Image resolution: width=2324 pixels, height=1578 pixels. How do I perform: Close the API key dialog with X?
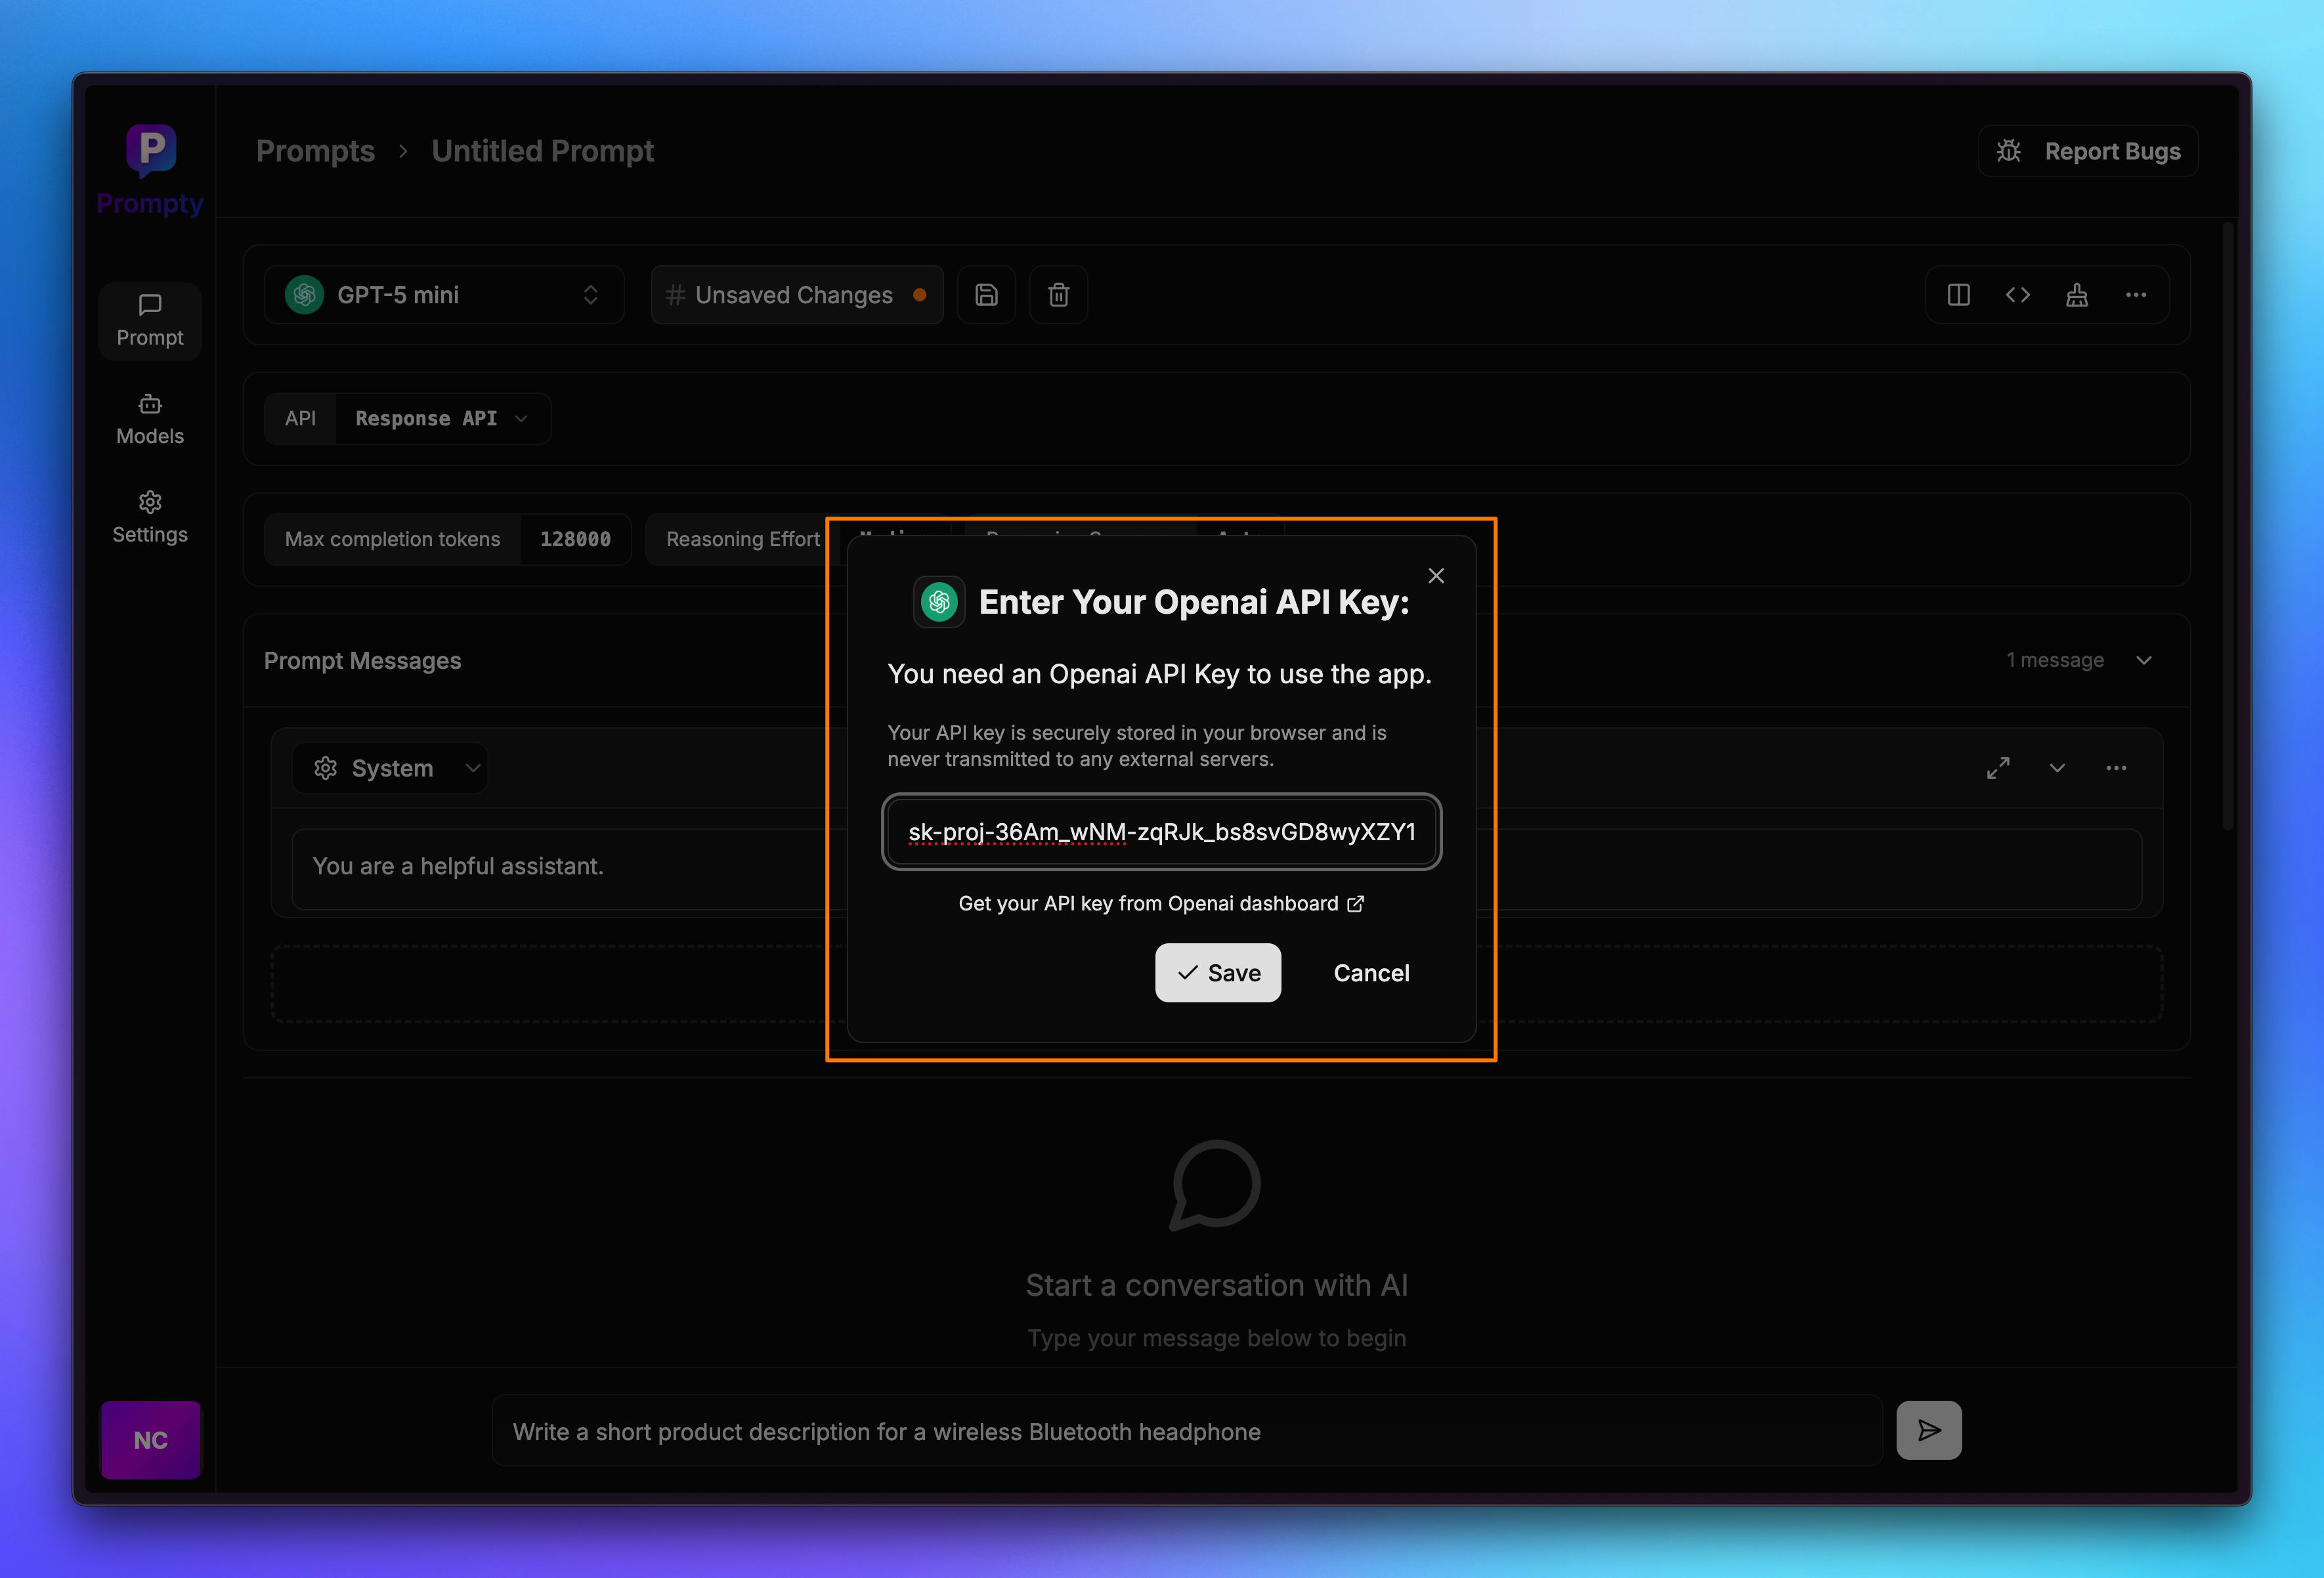click(1435, 576)
